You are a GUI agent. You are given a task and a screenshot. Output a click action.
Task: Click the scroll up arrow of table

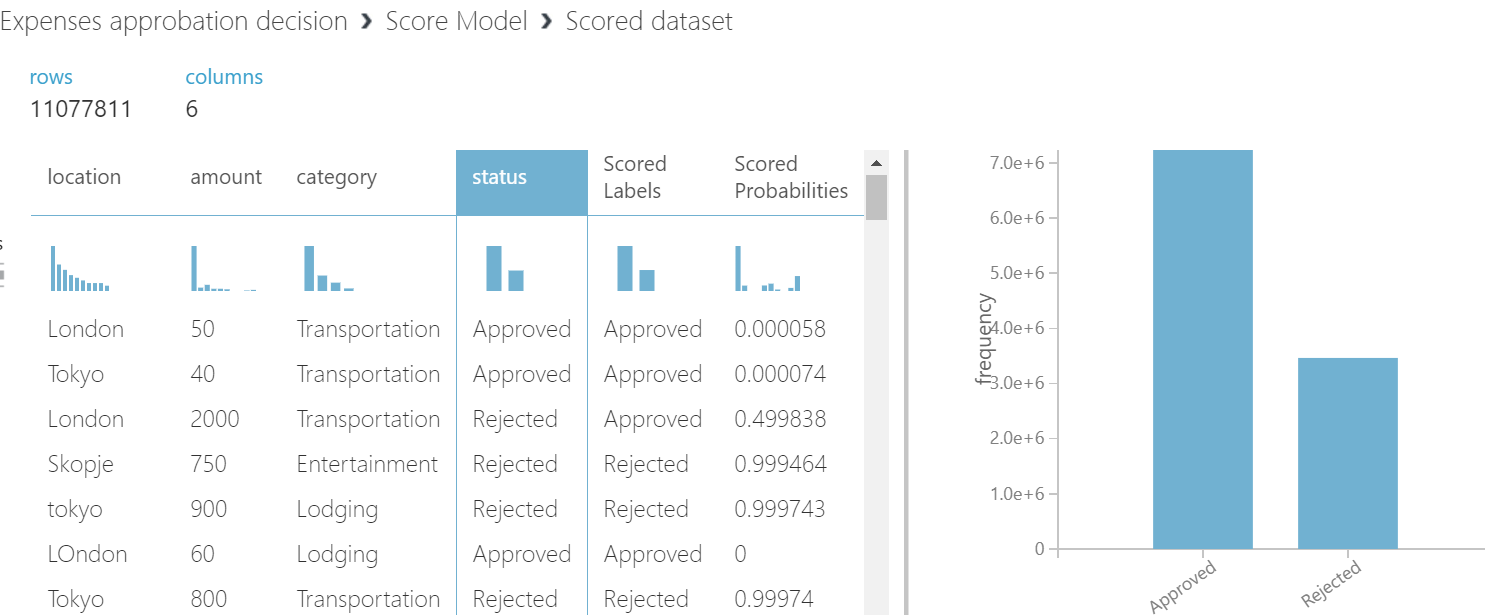(x=876, y=163)
